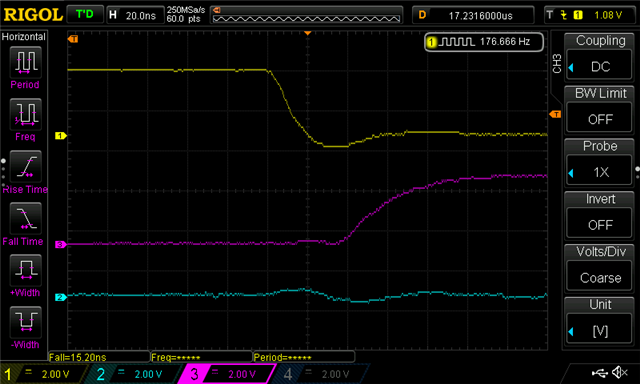Toggle the Invert OFF setting
Viewport: 640px width, 384px height.
pyautogui.click(x=600, y=225)
